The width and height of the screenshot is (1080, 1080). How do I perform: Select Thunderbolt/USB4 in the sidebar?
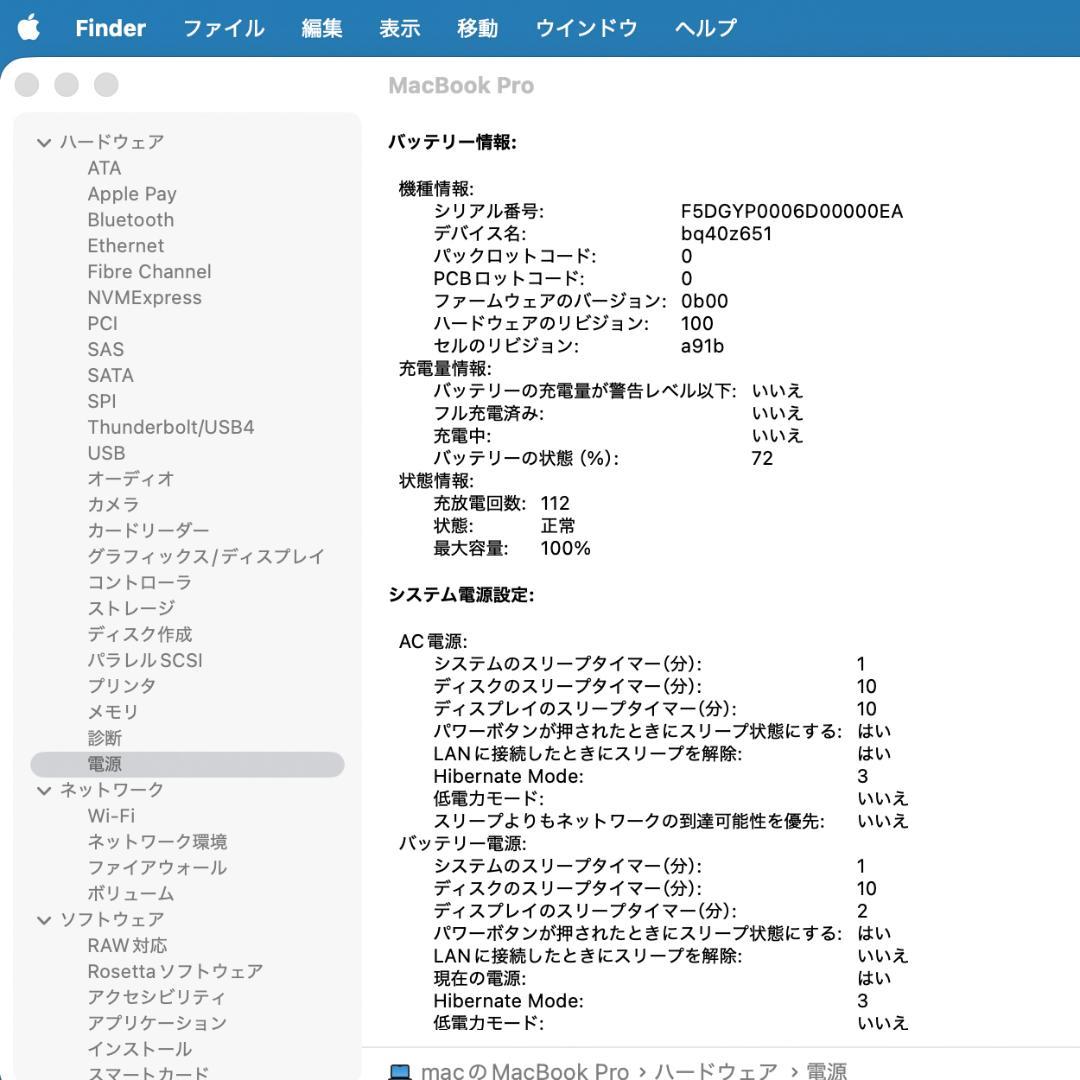[x=171, y=427]
